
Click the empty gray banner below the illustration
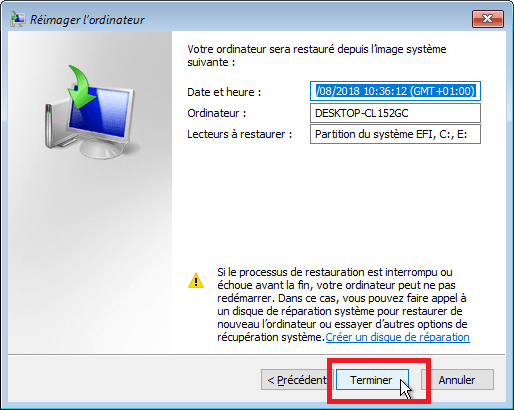coord(90,257)
